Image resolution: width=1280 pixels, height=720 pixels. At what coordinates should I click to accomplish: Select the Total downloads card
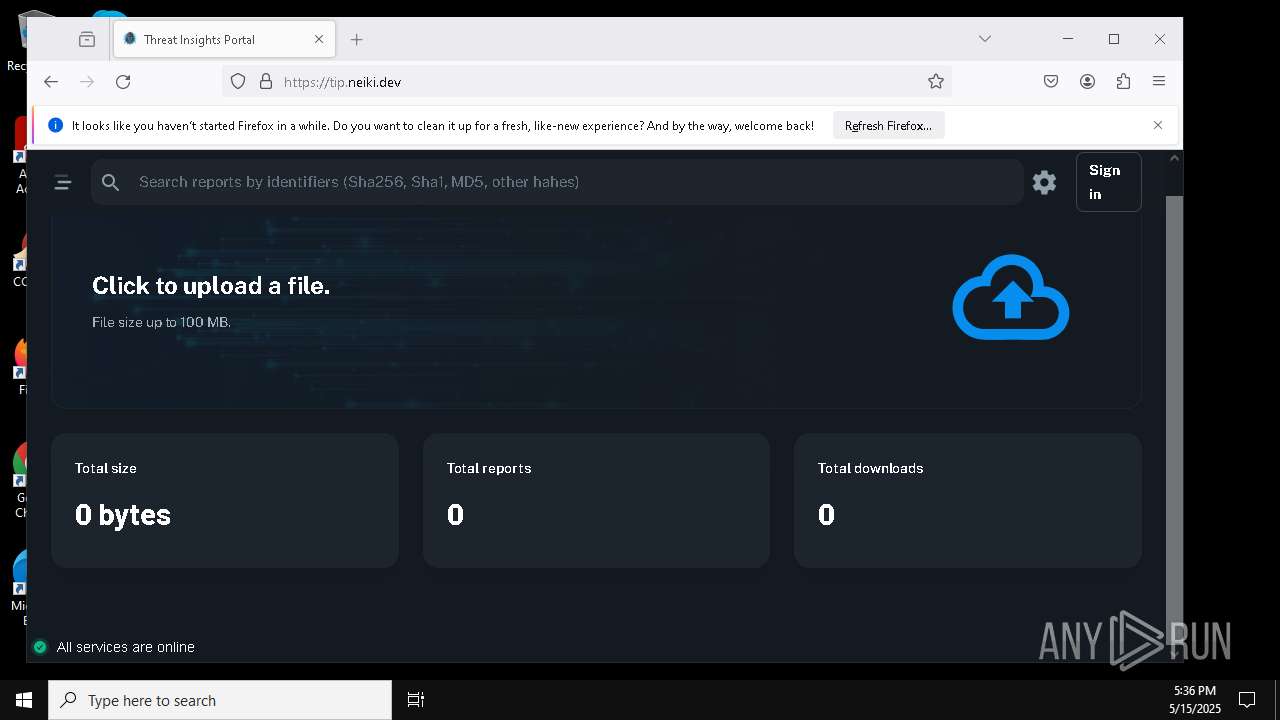tap(968, 501)
